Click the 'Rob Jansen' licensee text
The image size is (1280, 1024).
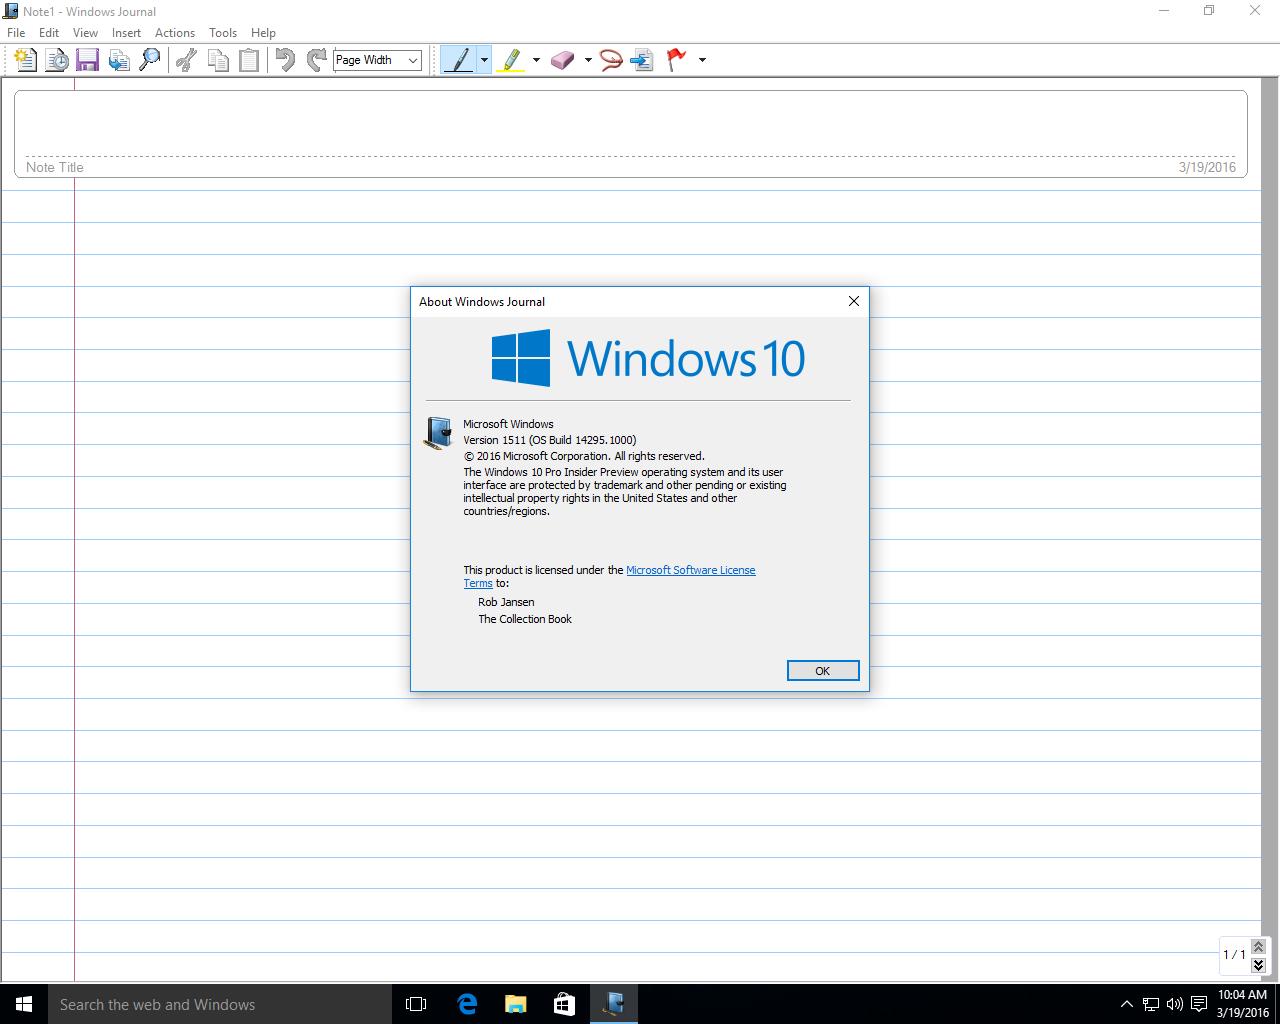pyautogui.click(x=506, y=602)
